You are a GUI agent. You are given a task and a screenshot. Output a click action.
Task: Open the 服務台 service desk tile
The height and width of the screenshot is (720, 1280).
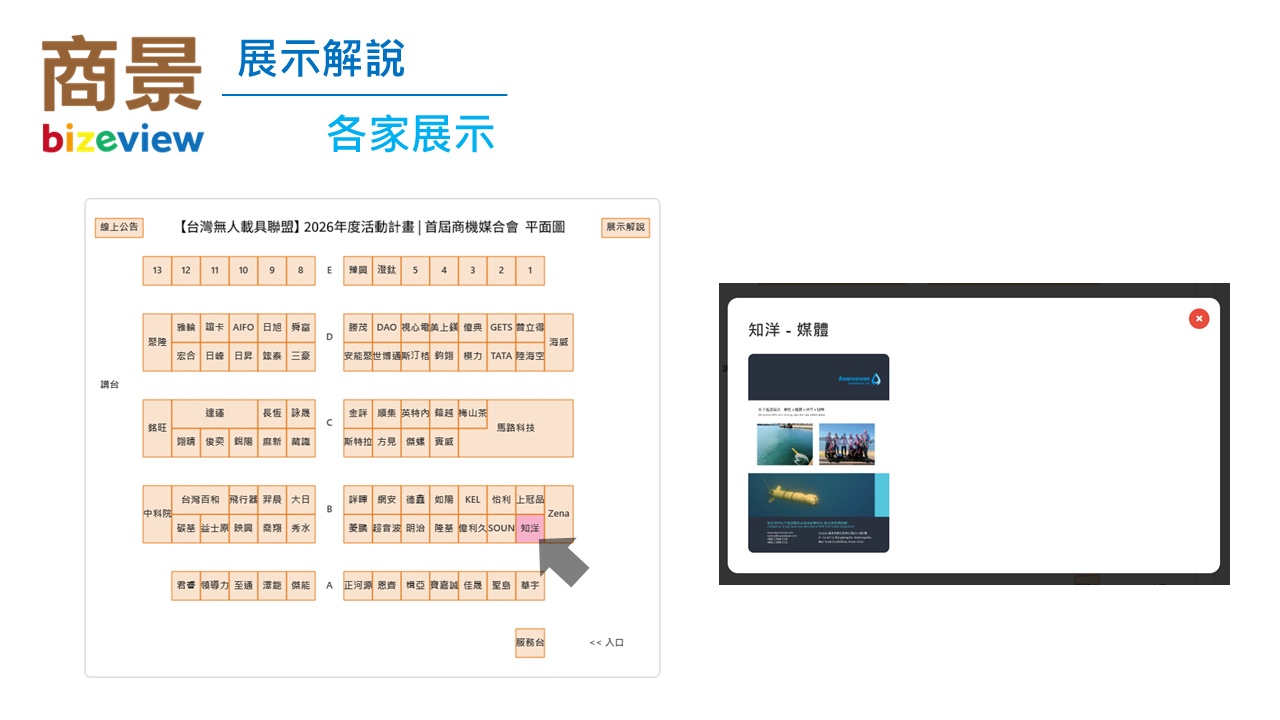tap(529, 643)
